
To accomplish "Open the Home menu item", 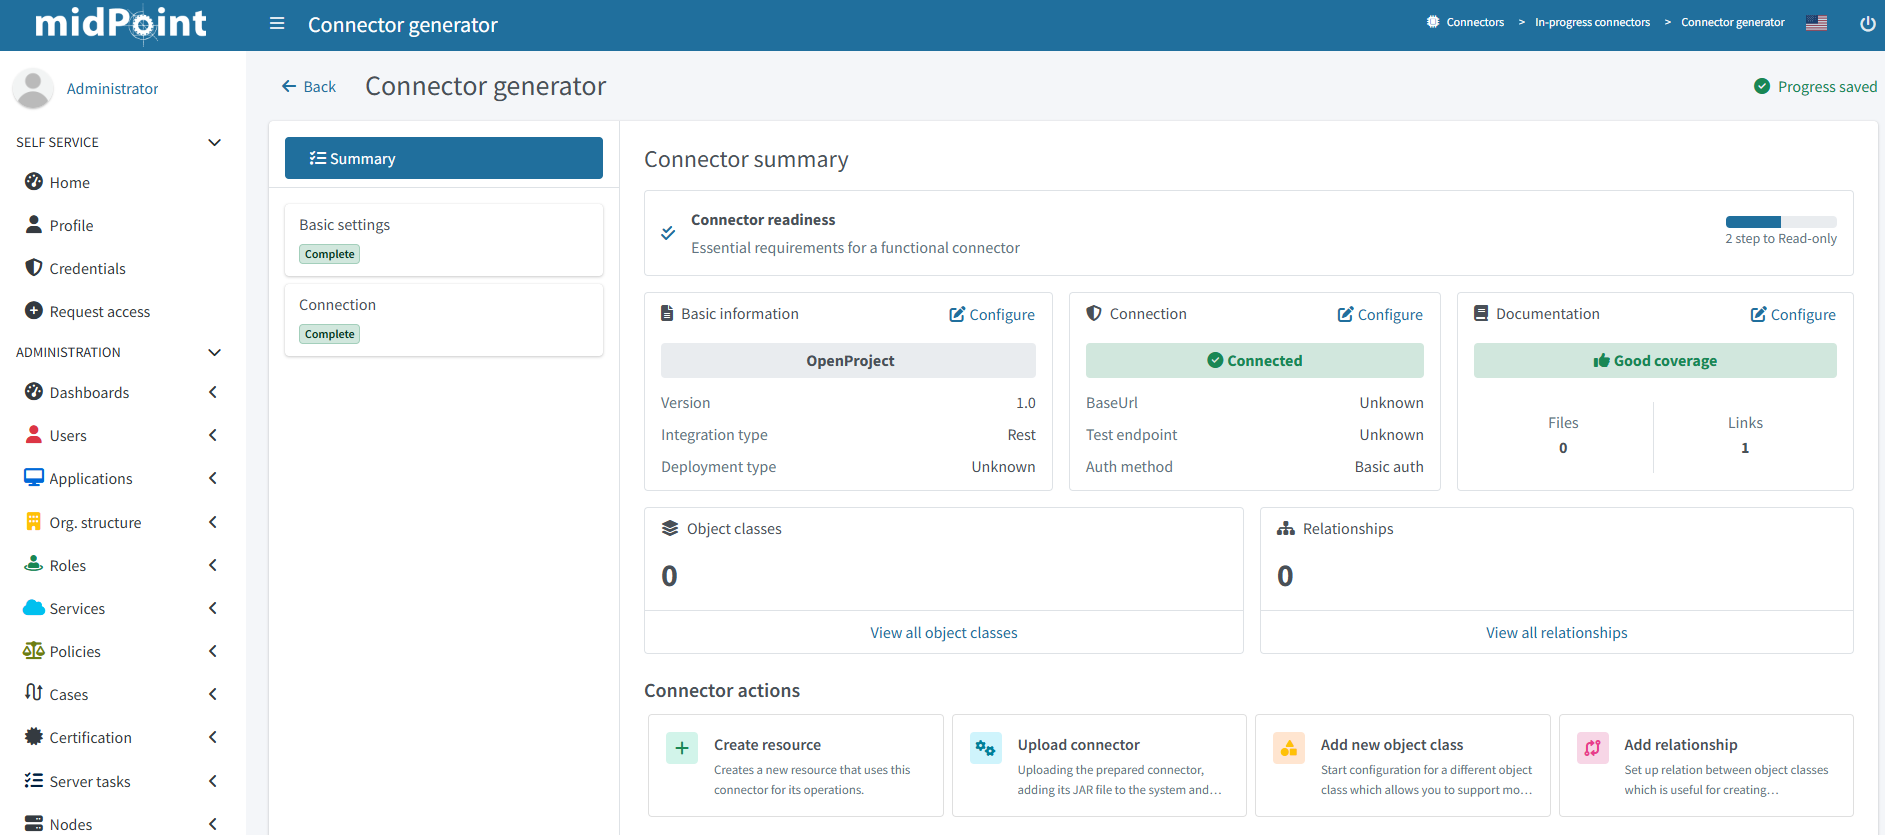I will (x=123, y=182).
